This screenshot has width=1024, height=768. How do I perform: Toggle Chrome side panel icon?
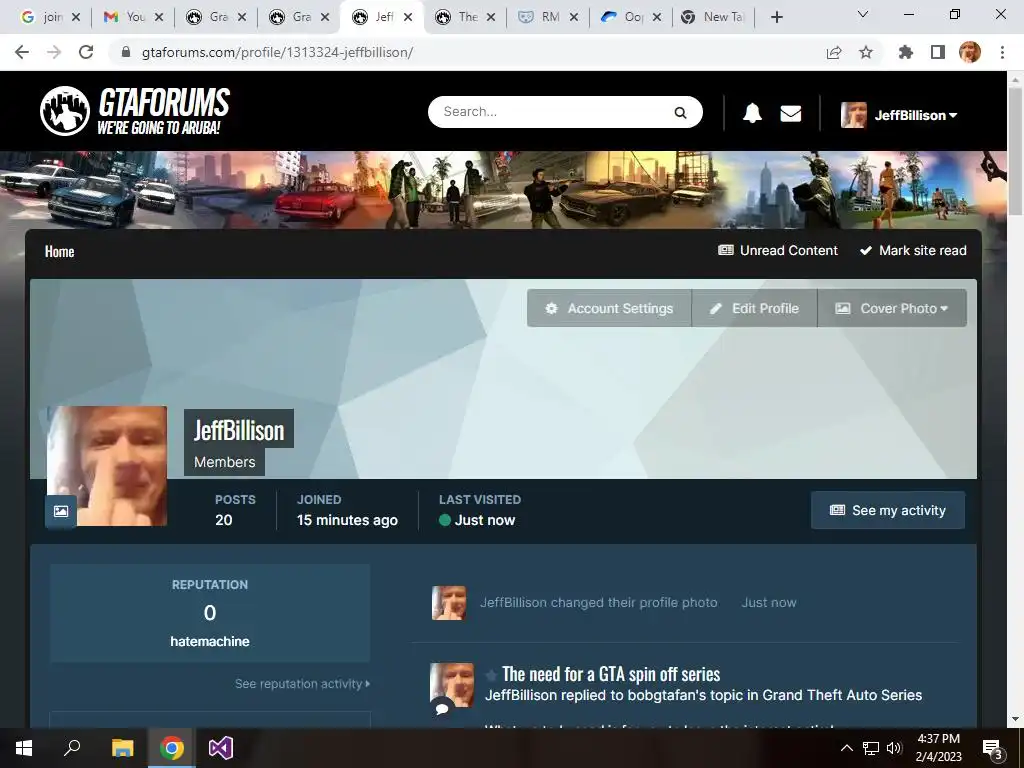(938, 52)
